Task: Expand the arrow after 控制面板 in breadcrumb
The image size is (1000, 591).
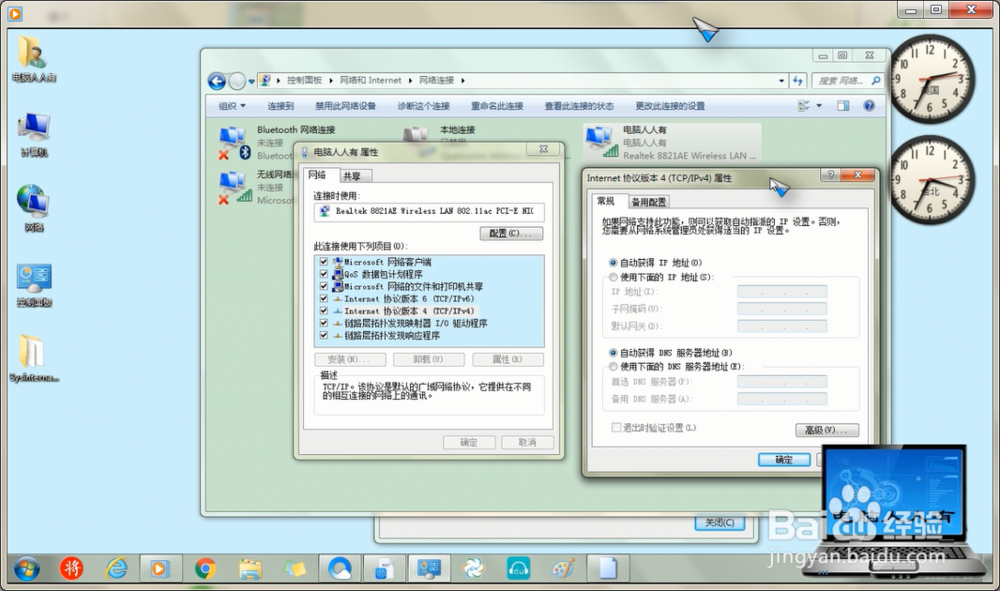Action: pyautogui.click(x=331, y=80)
